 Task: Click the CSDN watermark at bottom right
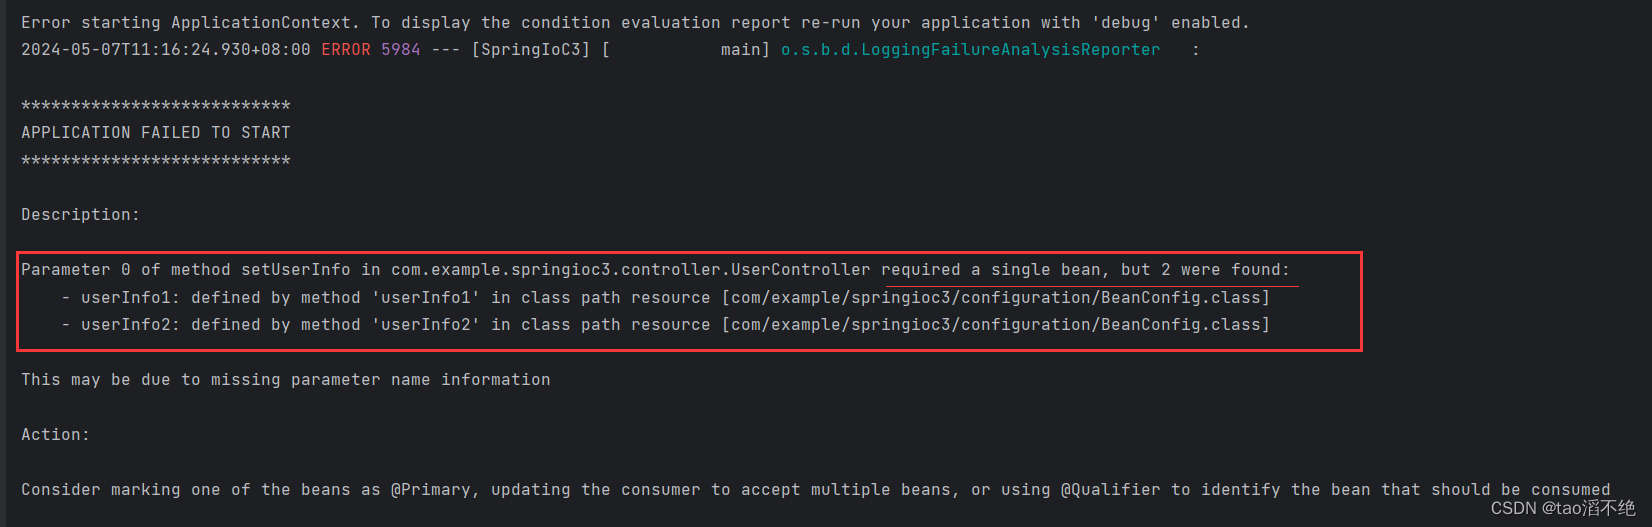(1563, 508)
